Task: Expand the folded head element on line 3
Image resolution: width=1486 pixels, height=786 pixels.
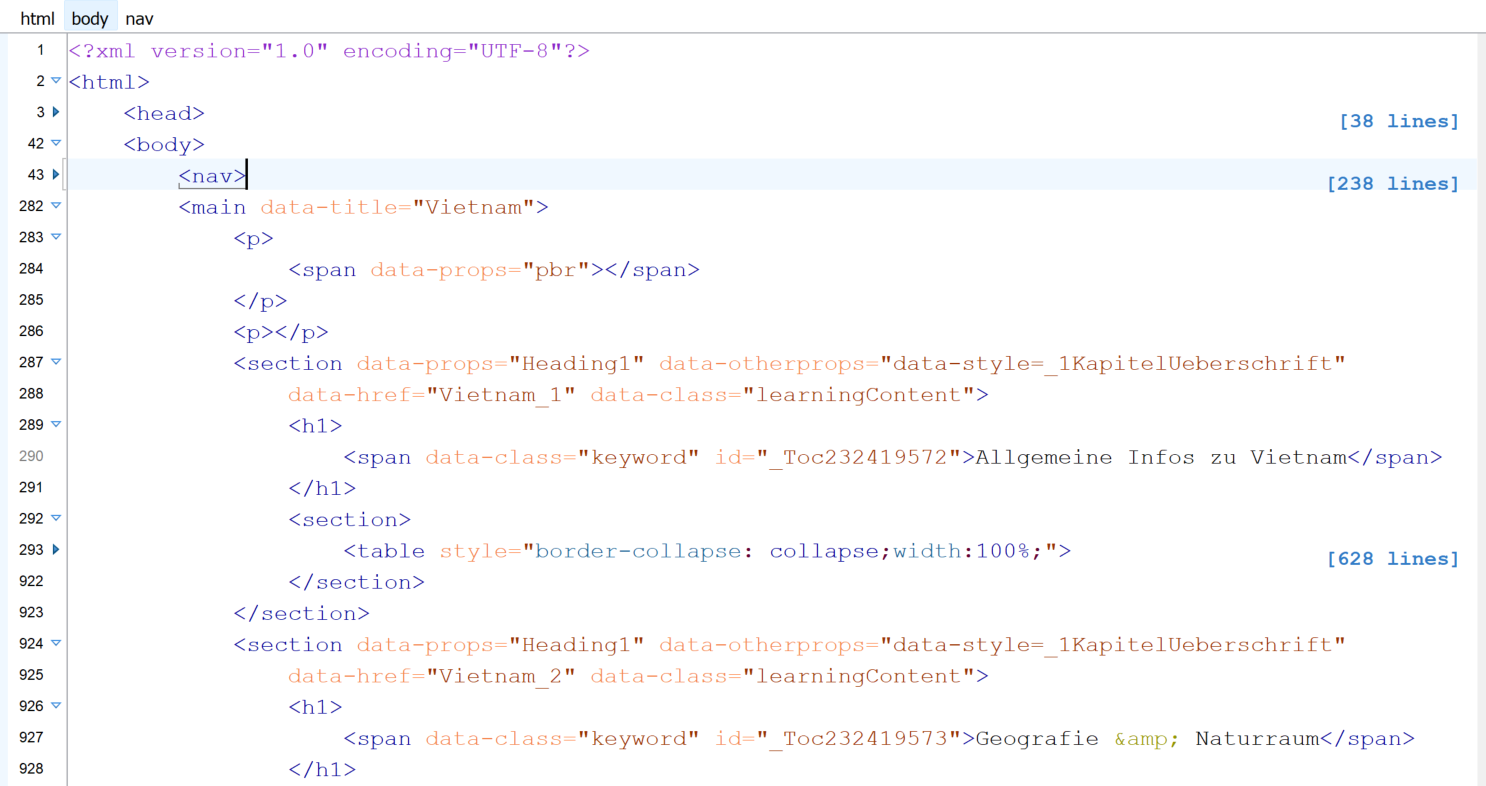Action: 56,112
